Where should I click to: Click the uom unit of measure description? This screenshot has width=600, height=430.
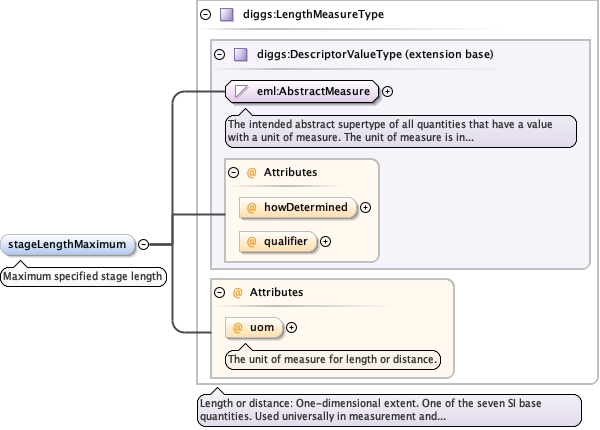pos(334,358)
